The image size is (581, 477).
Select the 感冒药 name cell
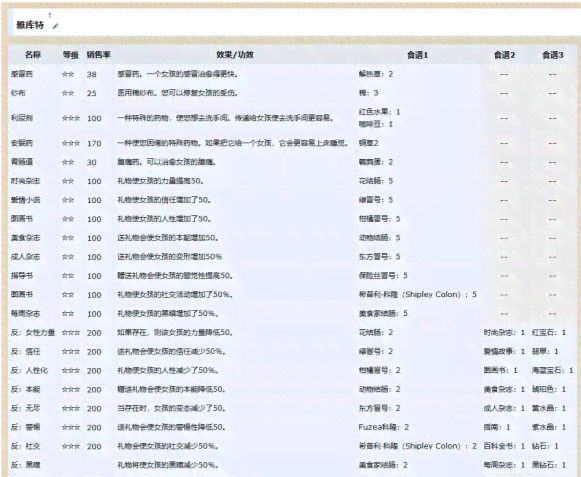point(22,74)
